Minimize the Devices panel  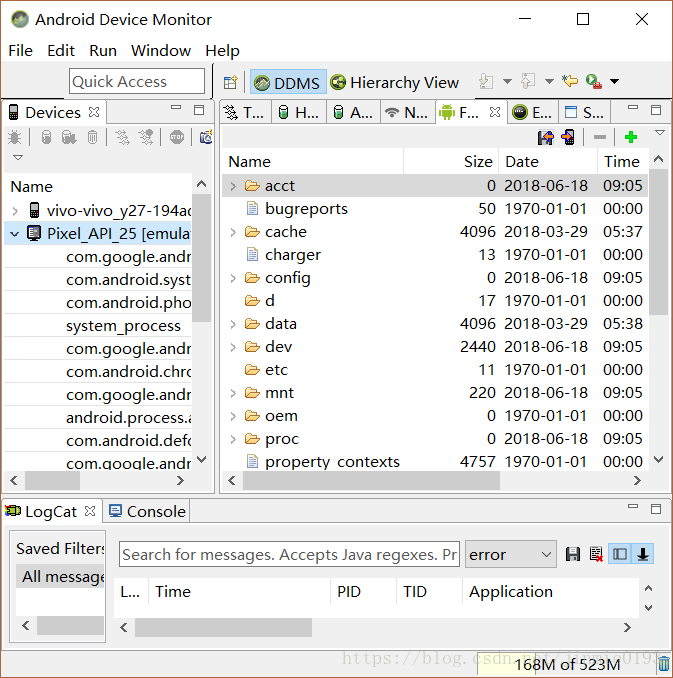tap(176, 107)
